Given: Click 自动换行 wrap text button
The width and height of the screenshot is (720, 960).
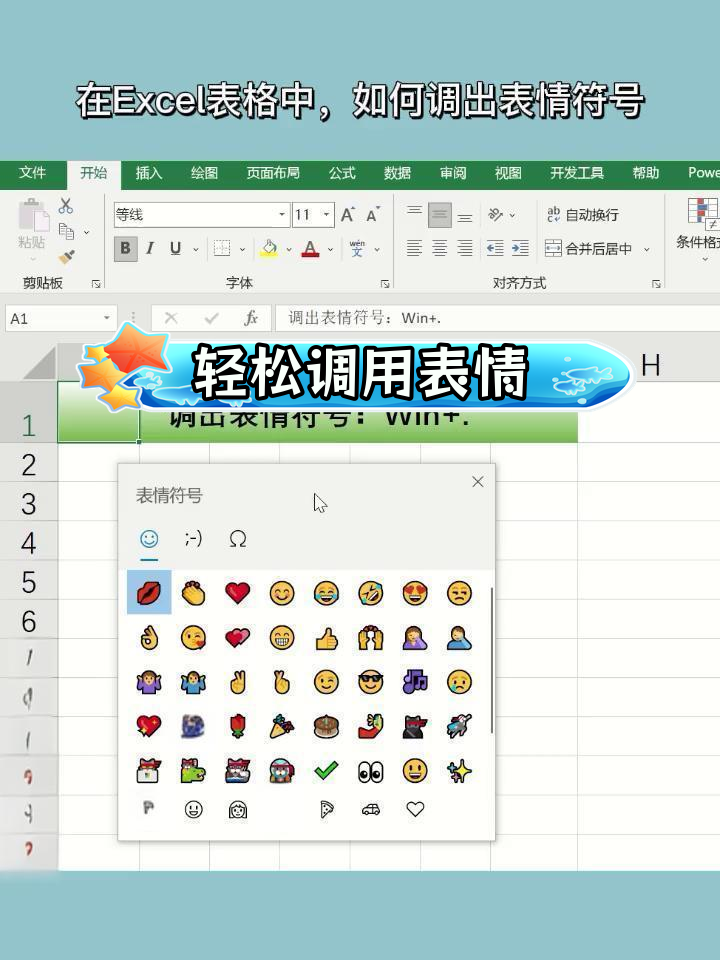Looking at the screenshot, I should coord(582,215).
